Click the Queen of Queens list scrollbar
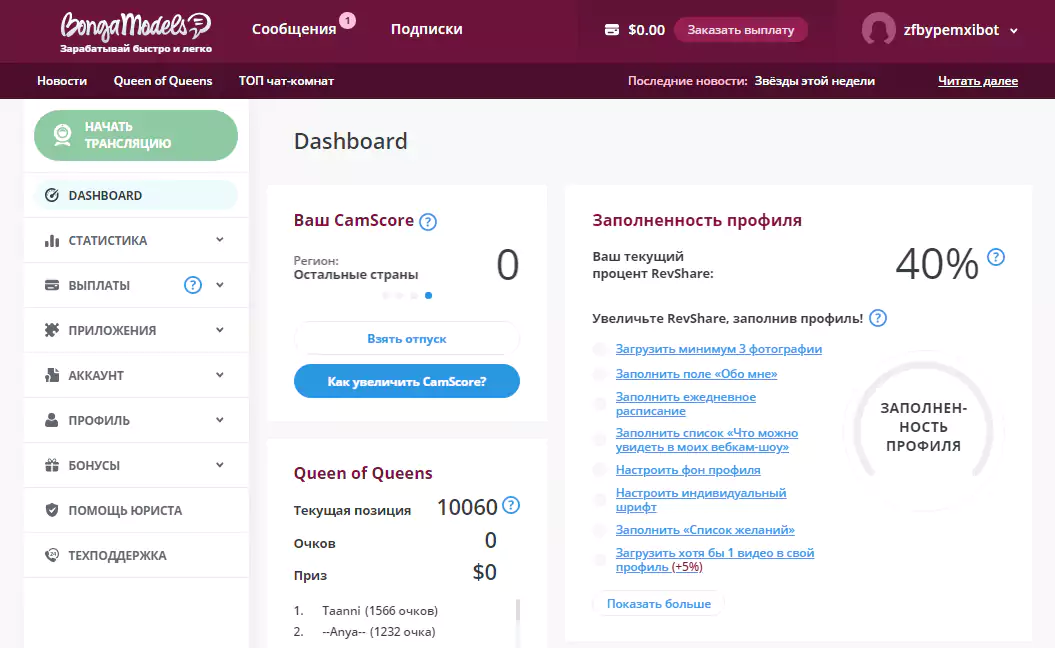 click(517, 610)
